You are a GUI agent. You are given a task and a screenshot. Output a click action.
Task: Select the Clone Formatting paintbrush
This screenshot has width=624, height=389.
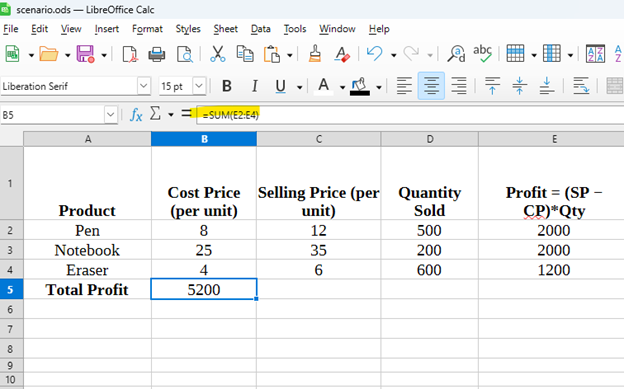pos(315,54)
